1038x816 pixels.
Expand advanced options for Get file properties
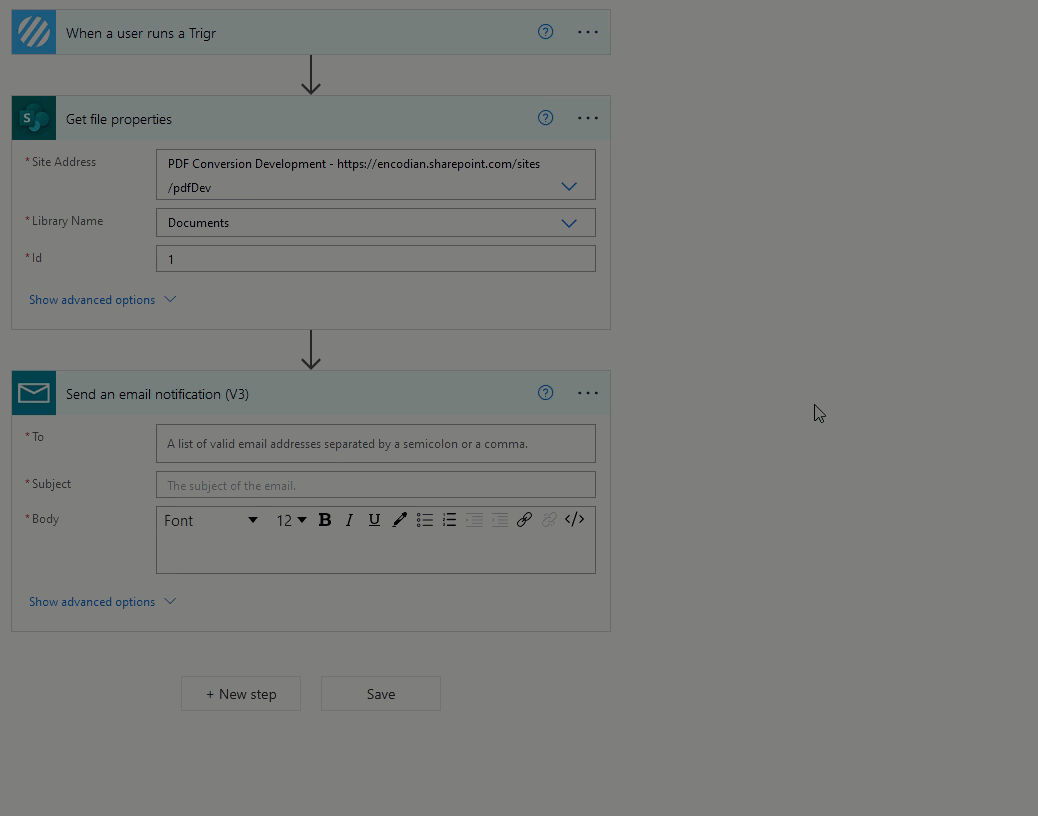(x=102, y=300)
